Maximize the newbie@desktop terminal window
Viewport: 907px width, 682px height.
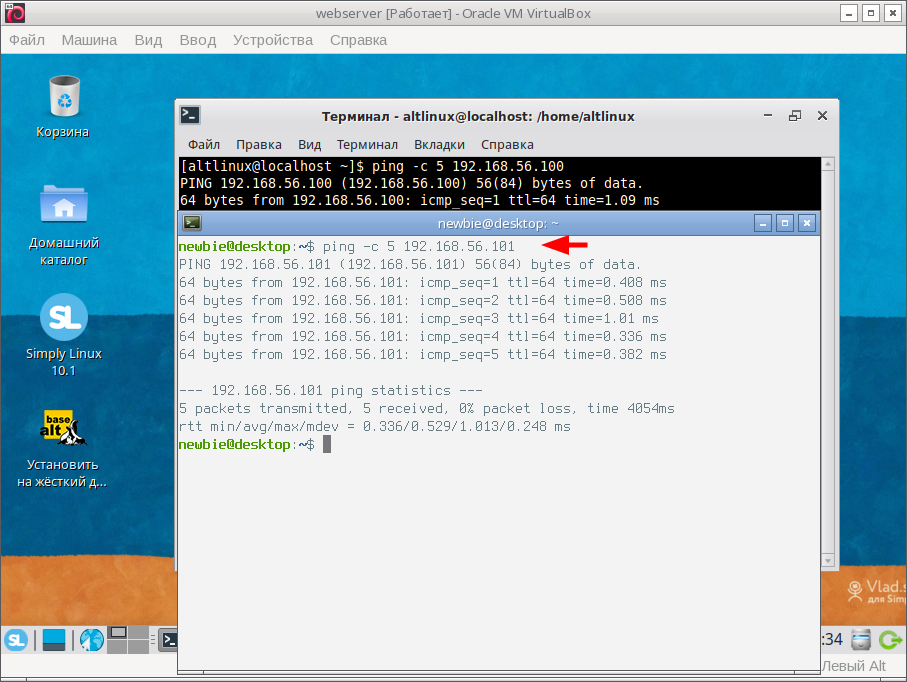pyautogui.click(x=785, y=223)
